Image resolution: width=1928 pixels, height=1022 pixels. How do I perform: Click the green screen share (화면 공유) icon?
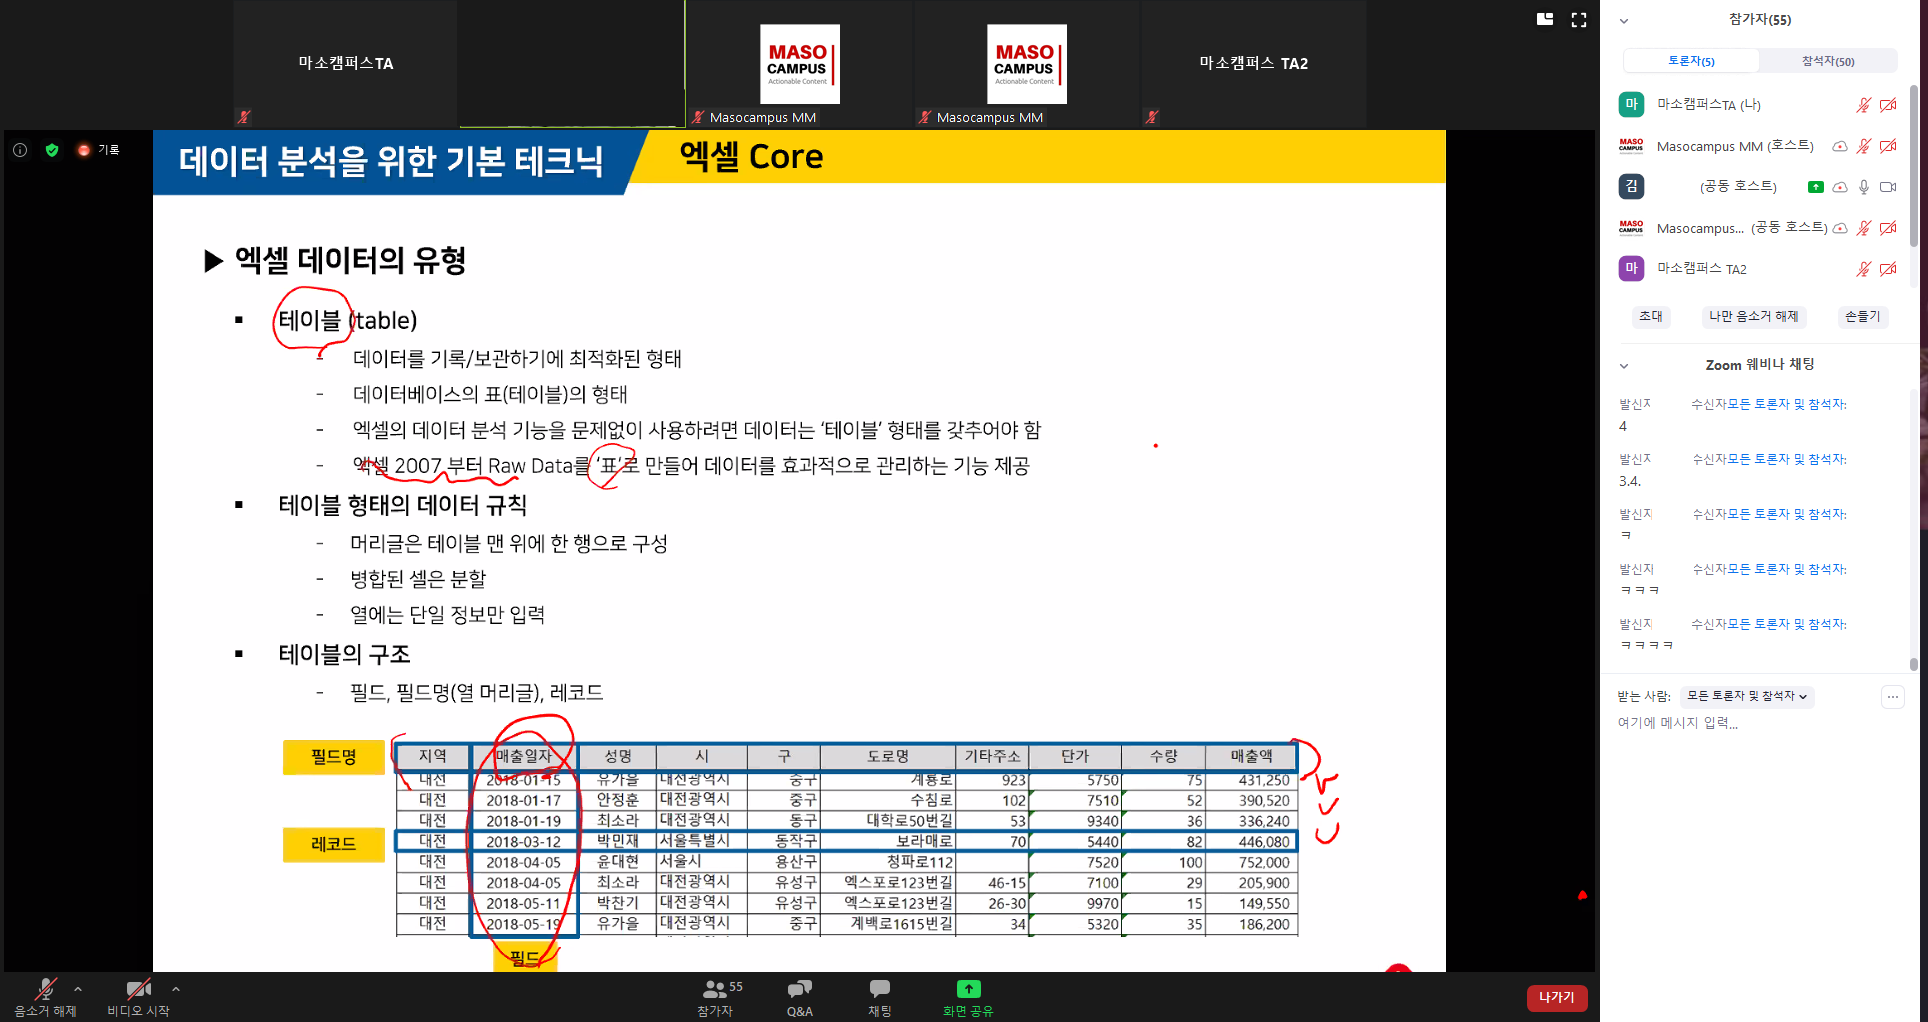[x=967, y=990]
